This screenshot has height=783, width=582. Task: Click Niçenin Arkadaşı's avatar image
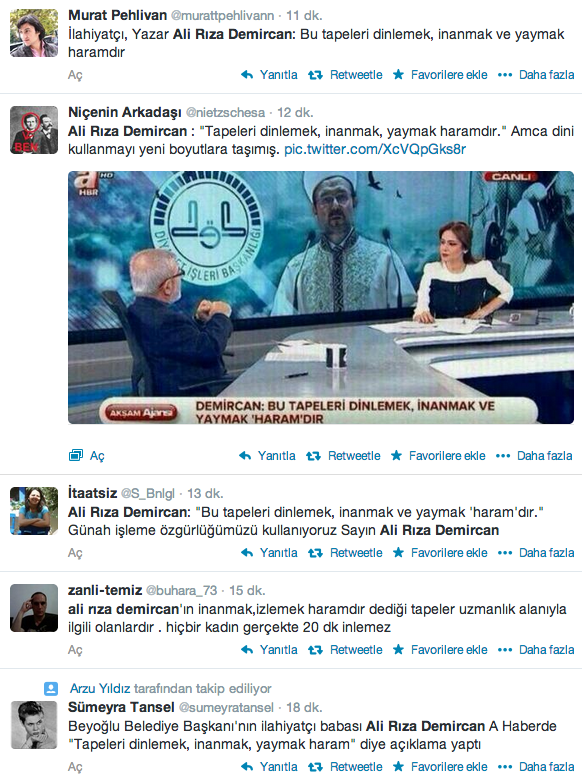point(34,130)
